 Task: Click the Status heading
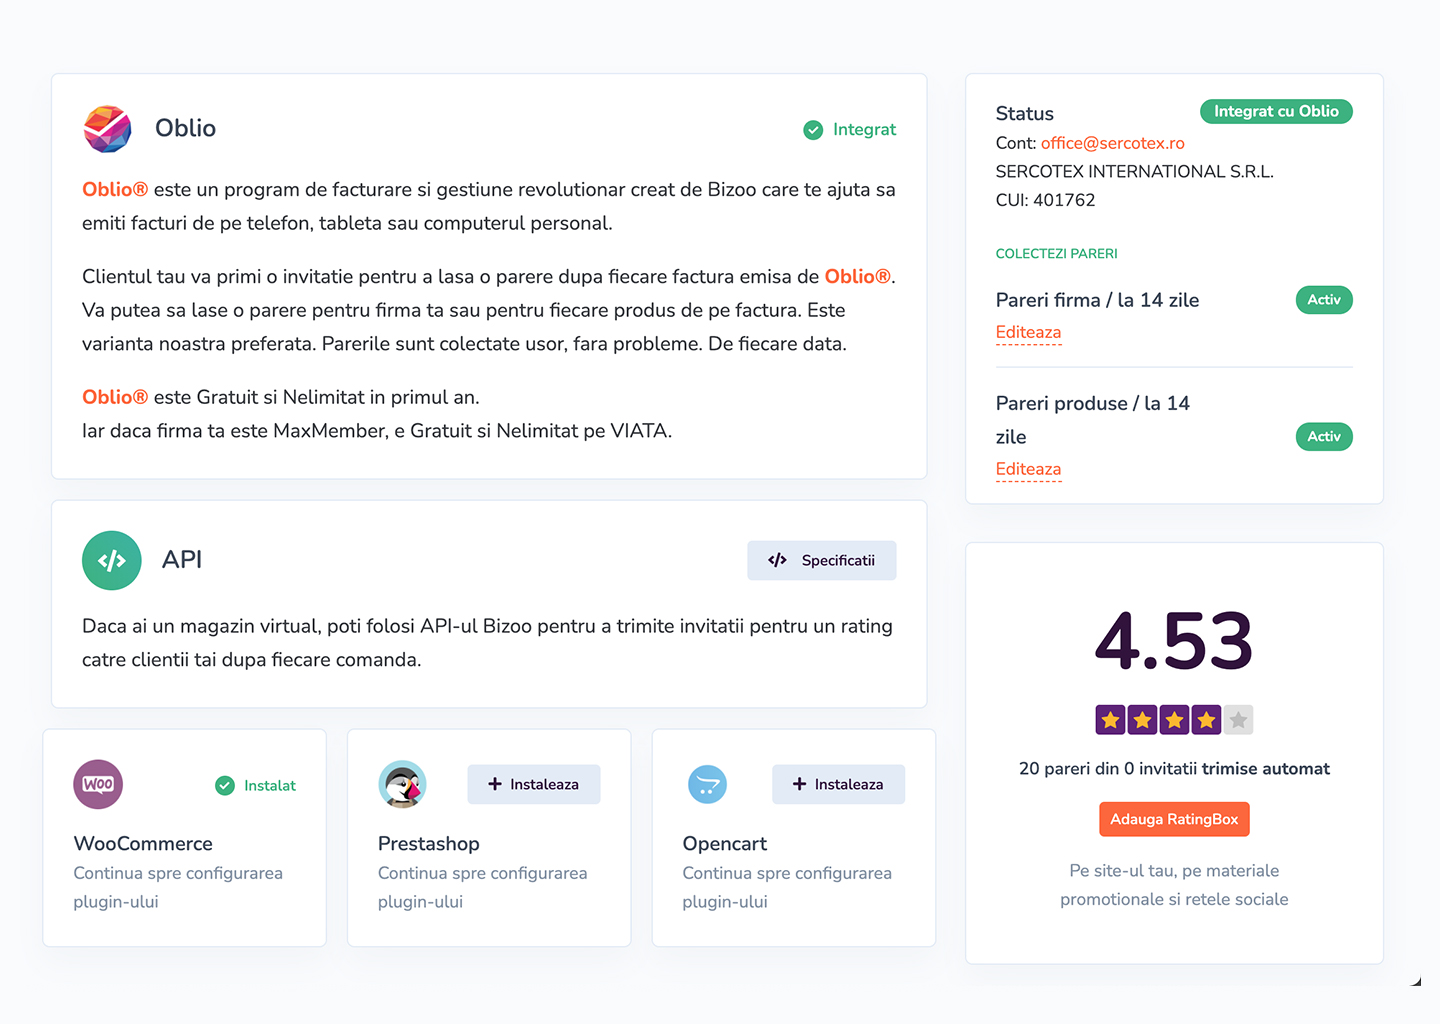pos(1025,114)
